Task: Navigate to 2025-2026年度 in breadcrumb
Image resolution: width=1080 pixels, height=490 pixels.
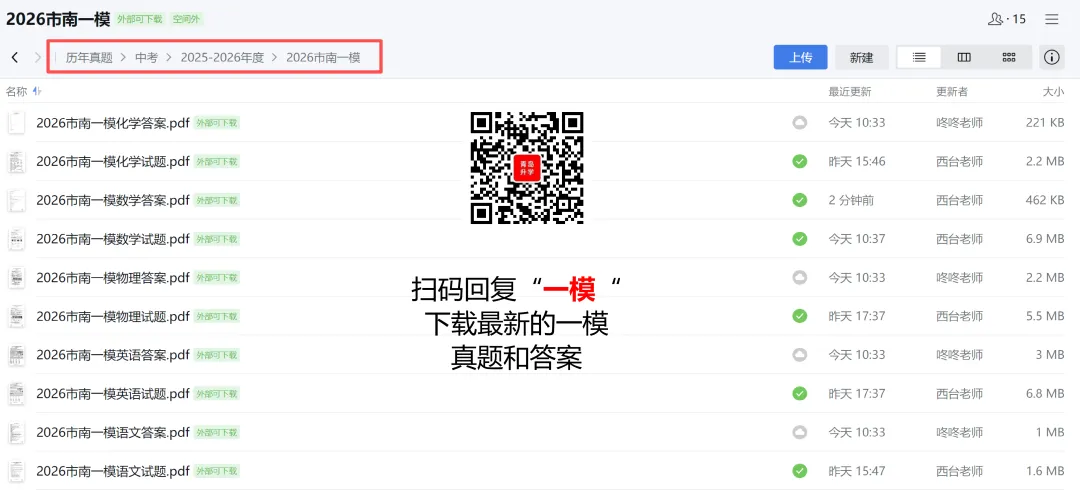Action: [x=222, y=57]
